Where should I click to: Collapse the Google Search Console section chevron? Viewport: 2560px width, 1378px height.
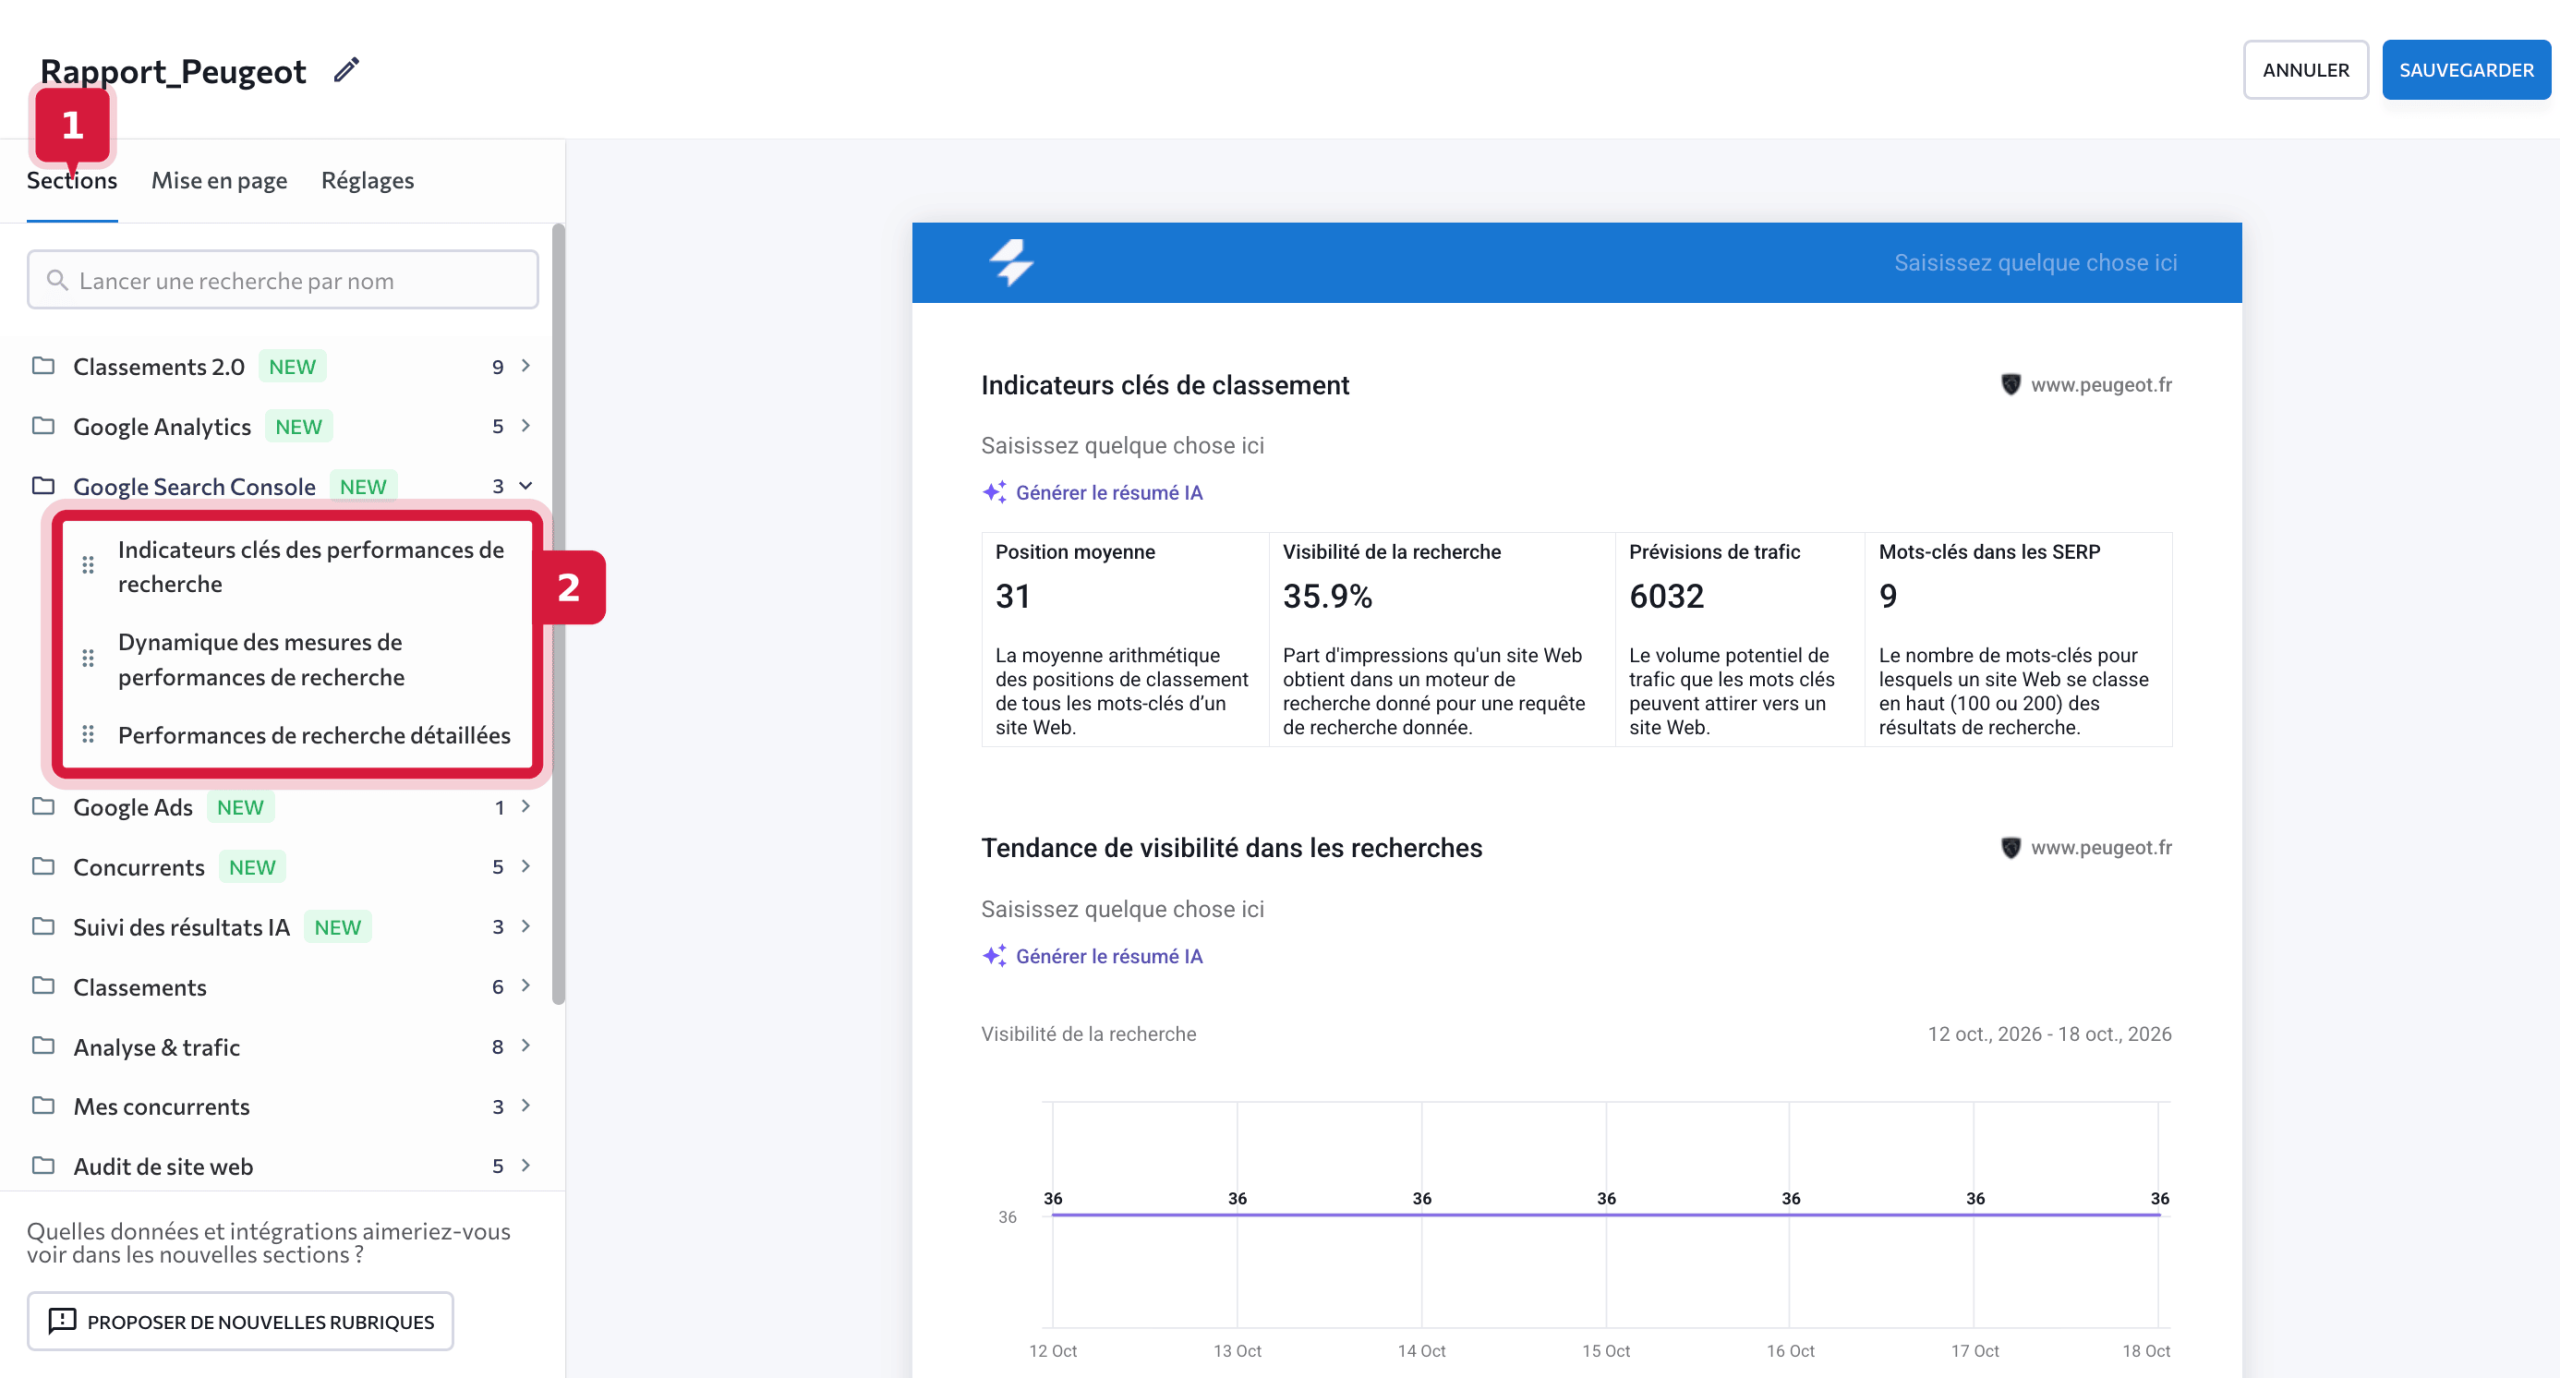[526, 486]
